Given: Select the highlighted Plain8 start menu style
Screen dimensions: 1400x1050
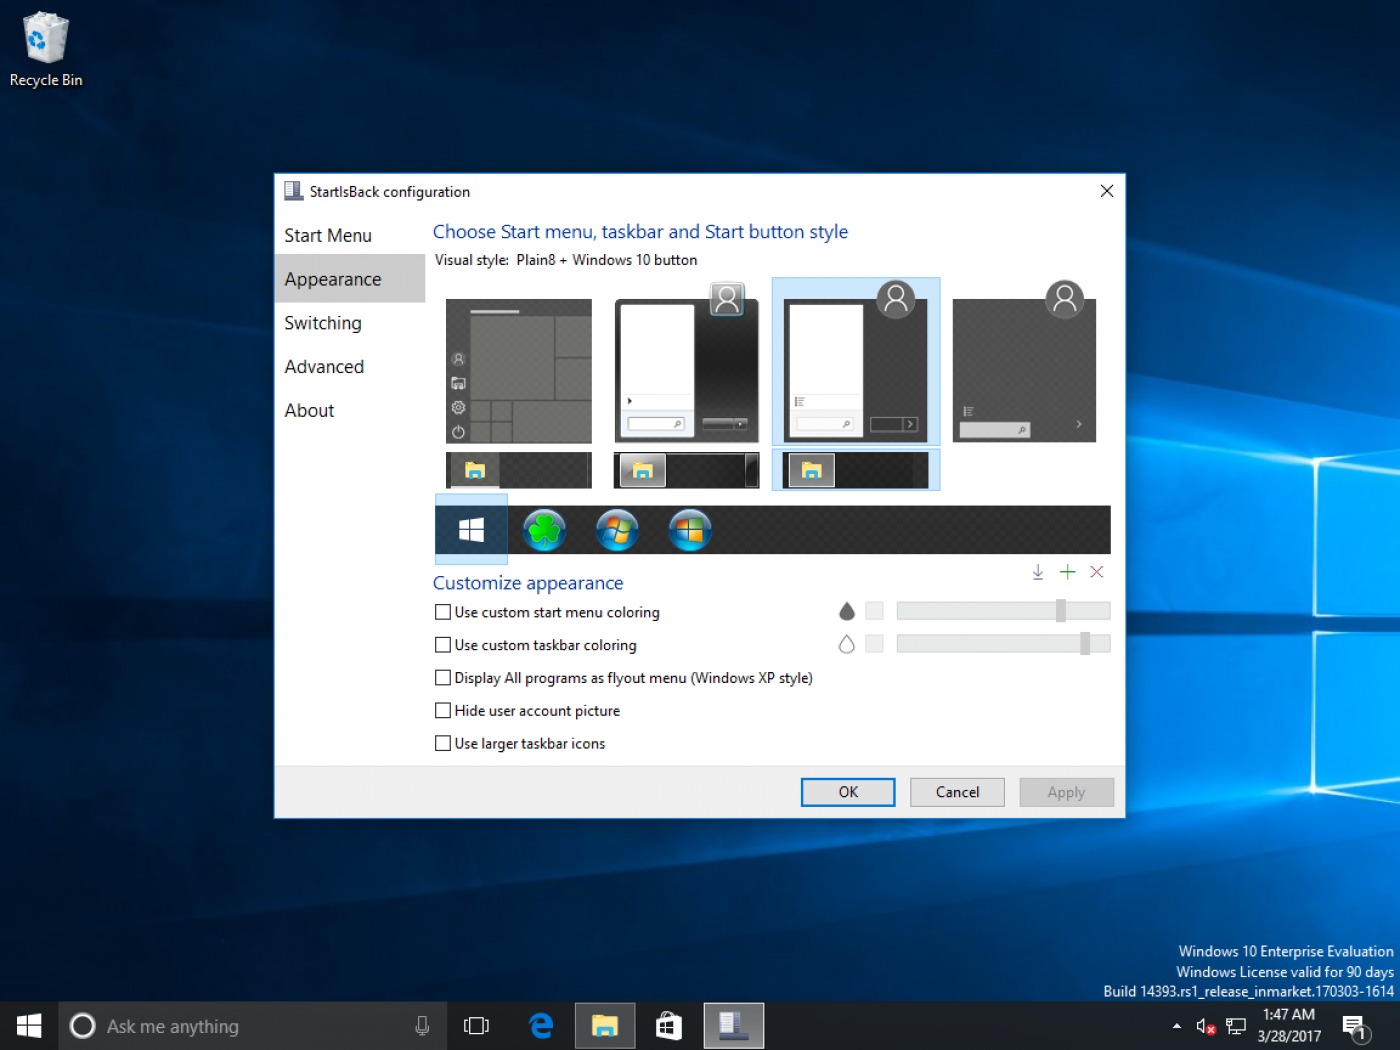Looking at the screenshot, I should click(x=856, y=361).
